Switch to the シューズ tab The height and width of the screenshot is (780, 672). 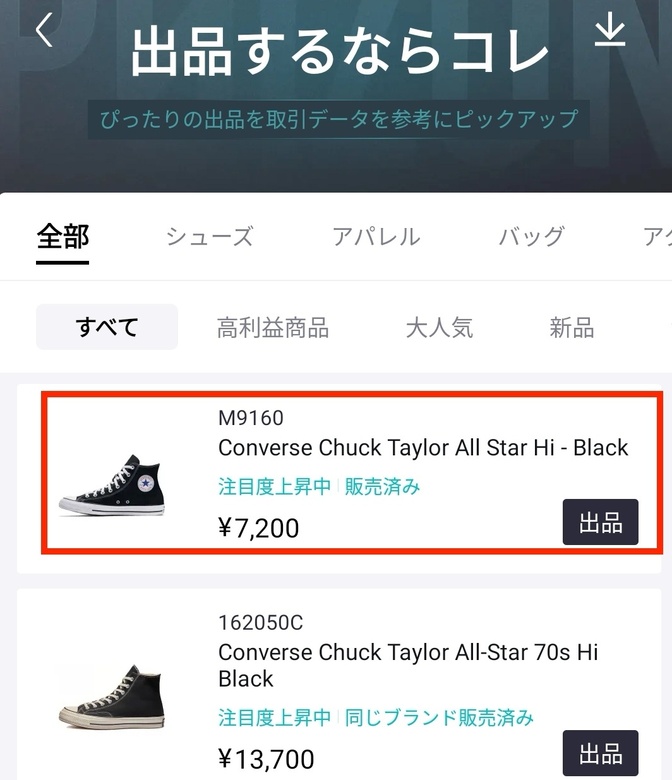pos(209,236)
